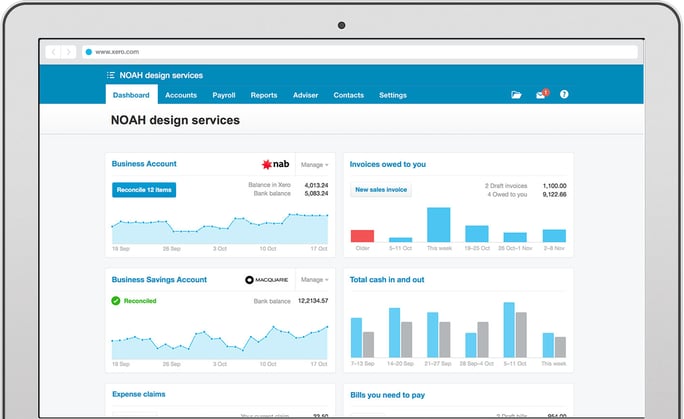Screen dimensions: 684x419
Task: Click the www.xero.com address bar
Action: coord(360,52)
